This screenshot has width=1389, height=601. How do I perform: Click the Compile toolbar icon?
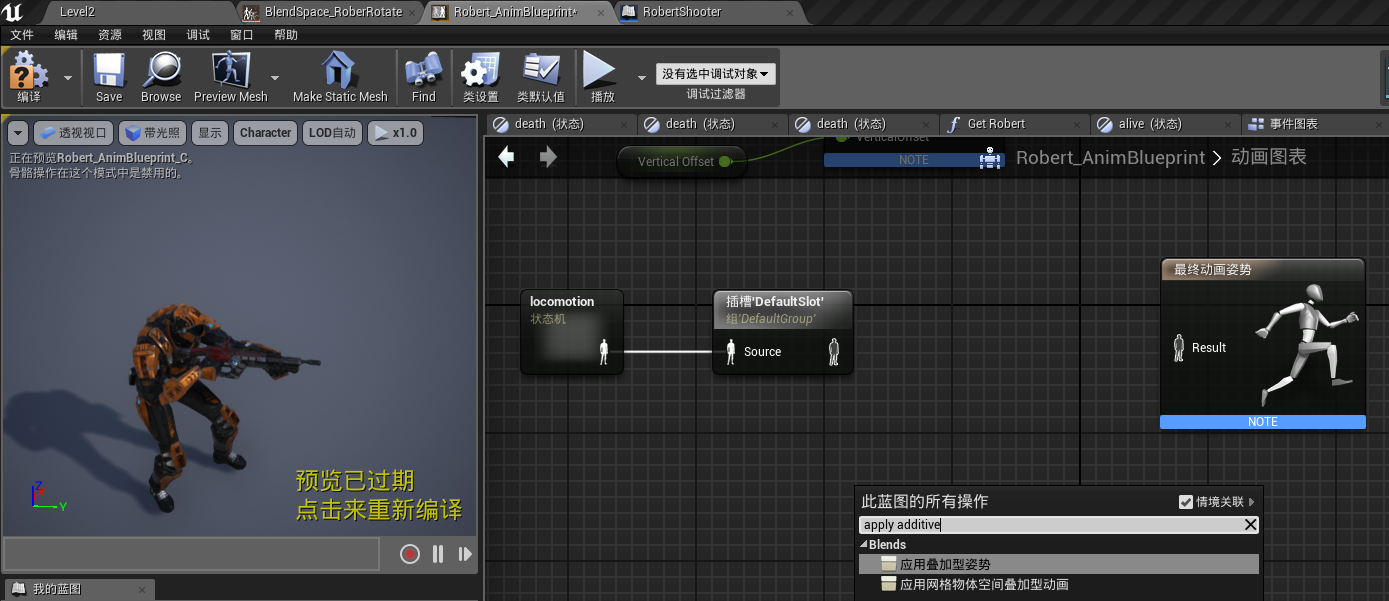[28, 73]
